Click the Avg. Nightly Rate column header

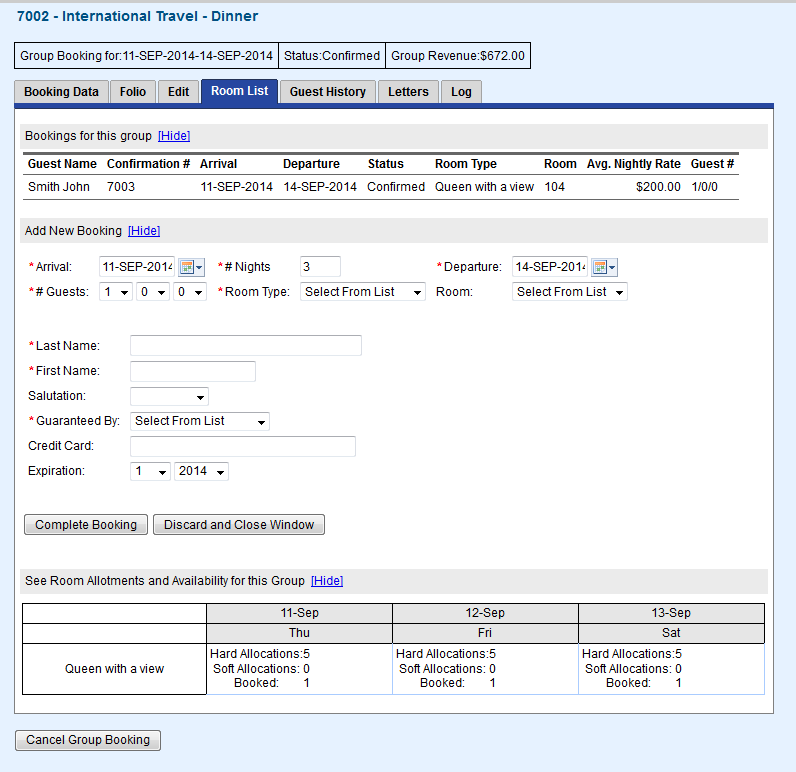click(x=634, y=164)
